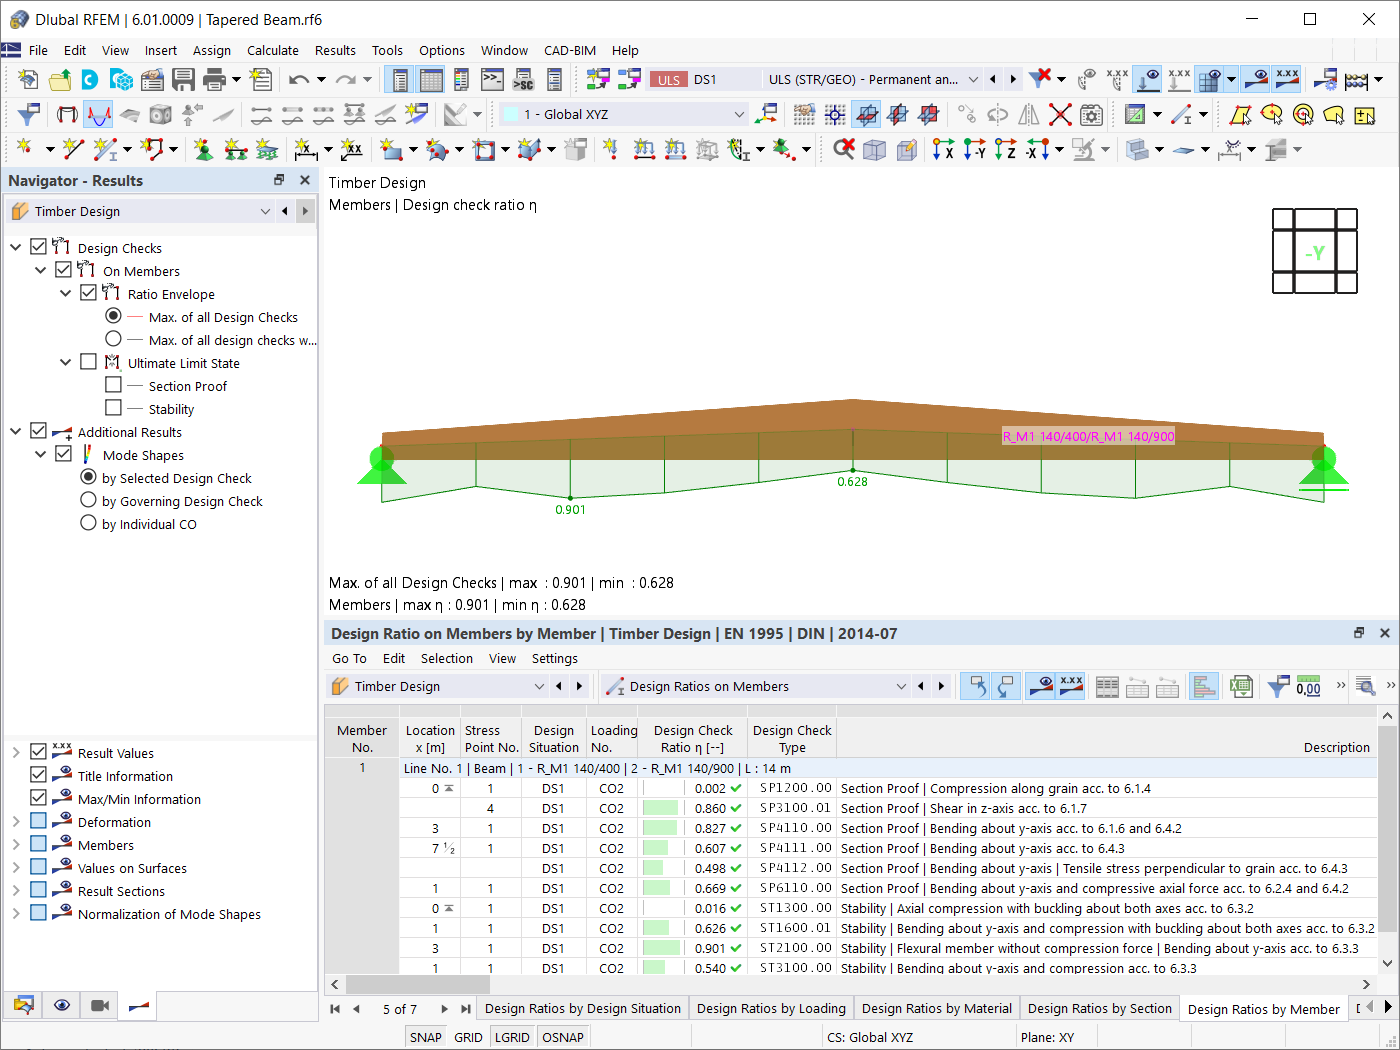Activate the Show Result Values toolbar icon
This screenshot has width=1400, height=1050.
click(1287, 79)
